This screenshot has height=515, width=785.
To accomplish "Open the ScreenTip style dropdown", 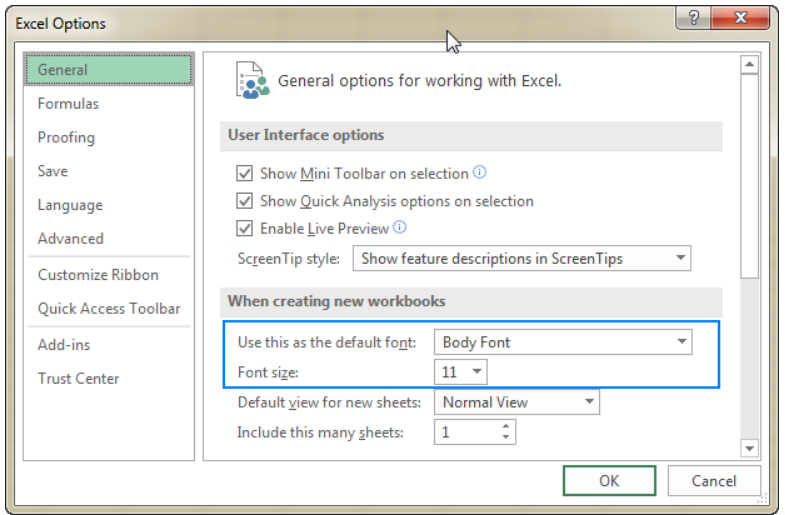I will coord(522,258).
